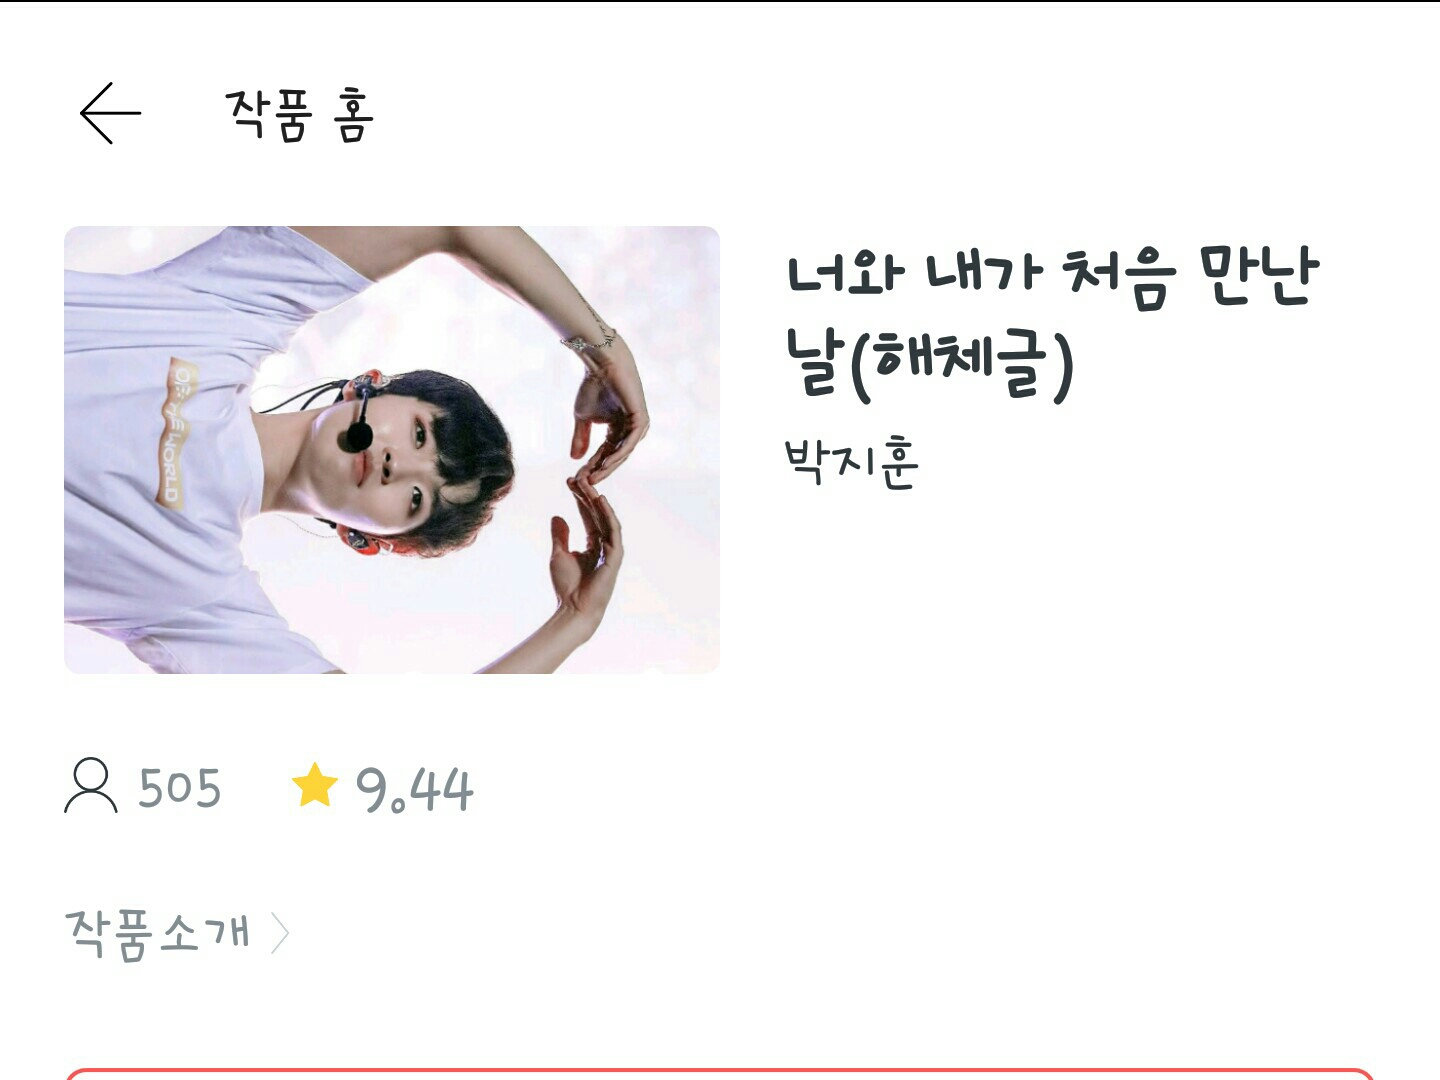The height and width of the screenshot is (1080, 1440).
Task: Select the author name 박지훈
Action: pos(851,463)
